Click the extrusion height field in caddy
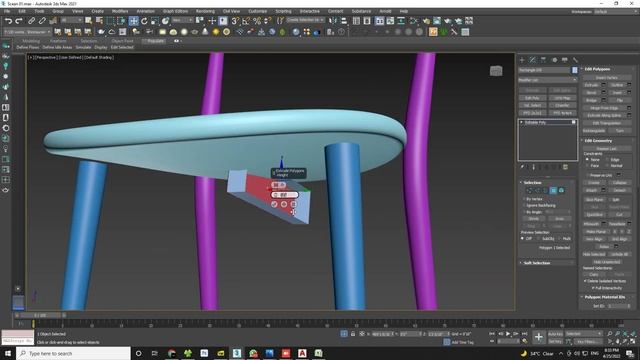This screenshot has width=640, height=360. pyautogui.click(x=284, y=195)
